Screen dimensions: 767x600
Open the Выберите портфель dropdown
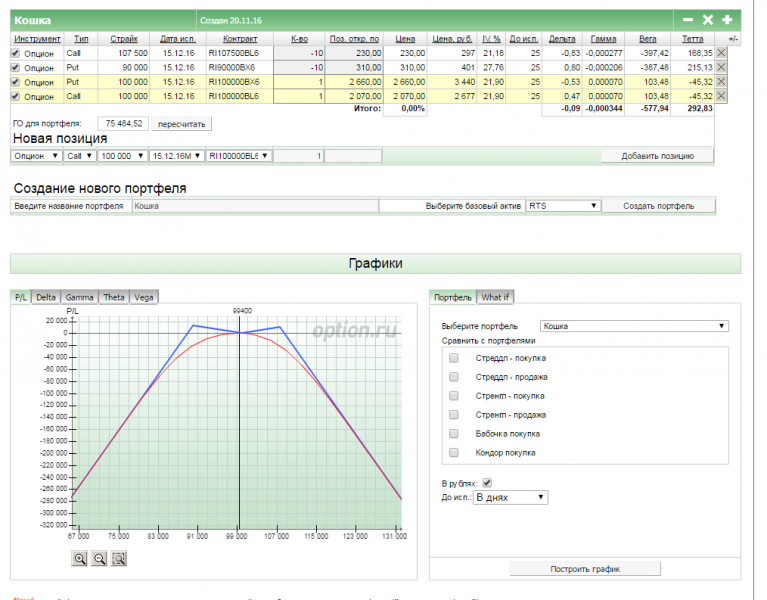(633, 326)
